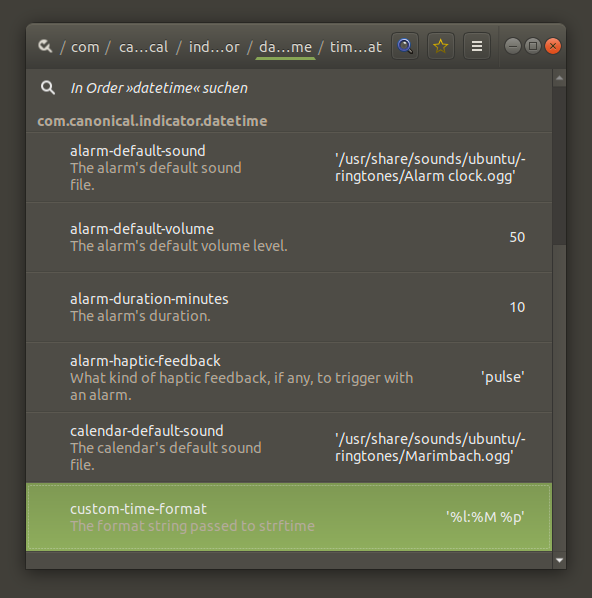Toggle the search magnifier button
Image resolution: width=592 pixels, height=598 pixels.
(x=405, y=46)
